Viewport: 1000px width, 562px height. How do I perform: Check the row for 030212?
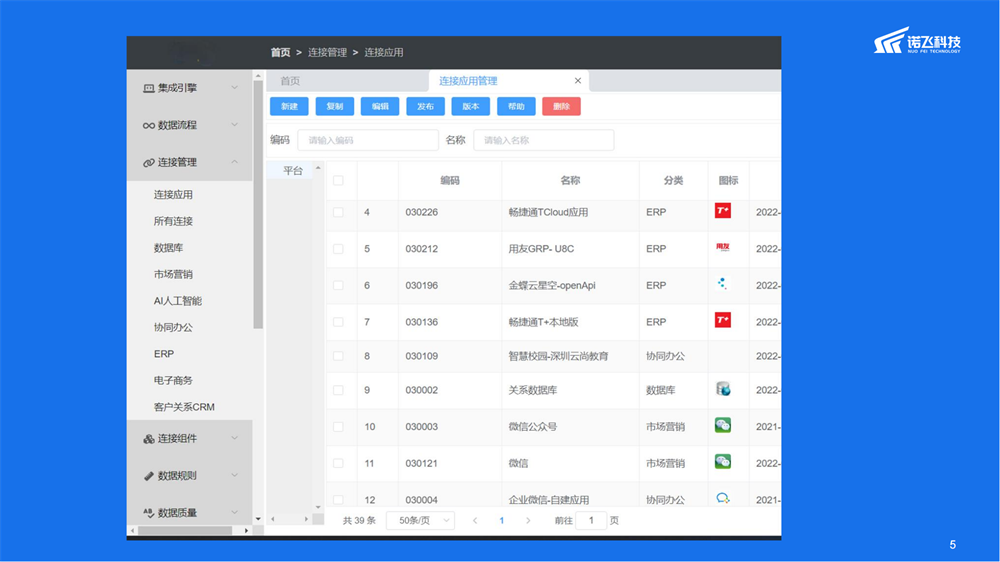[338, 249]
